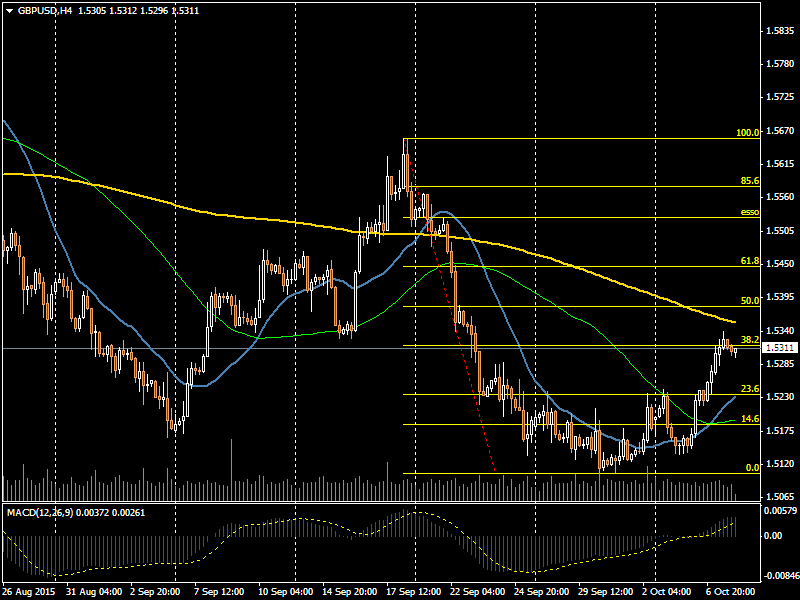This screenshot has height=600, width=800.
Task: Click the 17 Sep 12:00 time label
Action: pyautogui.click(x=412, y=591)
